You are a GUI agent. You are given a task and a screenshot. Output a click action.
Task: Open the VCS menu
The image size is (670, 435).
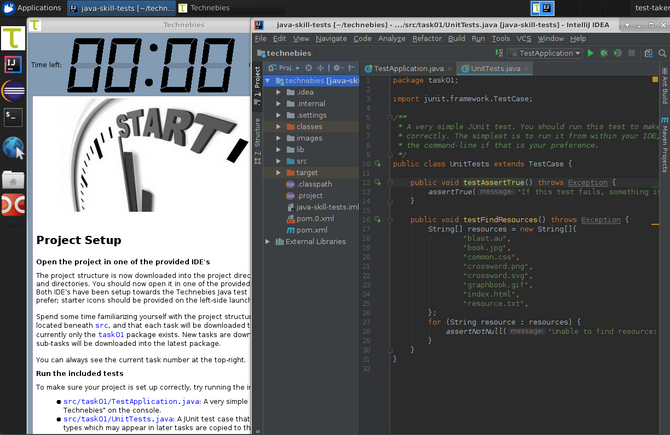[523, 38]
